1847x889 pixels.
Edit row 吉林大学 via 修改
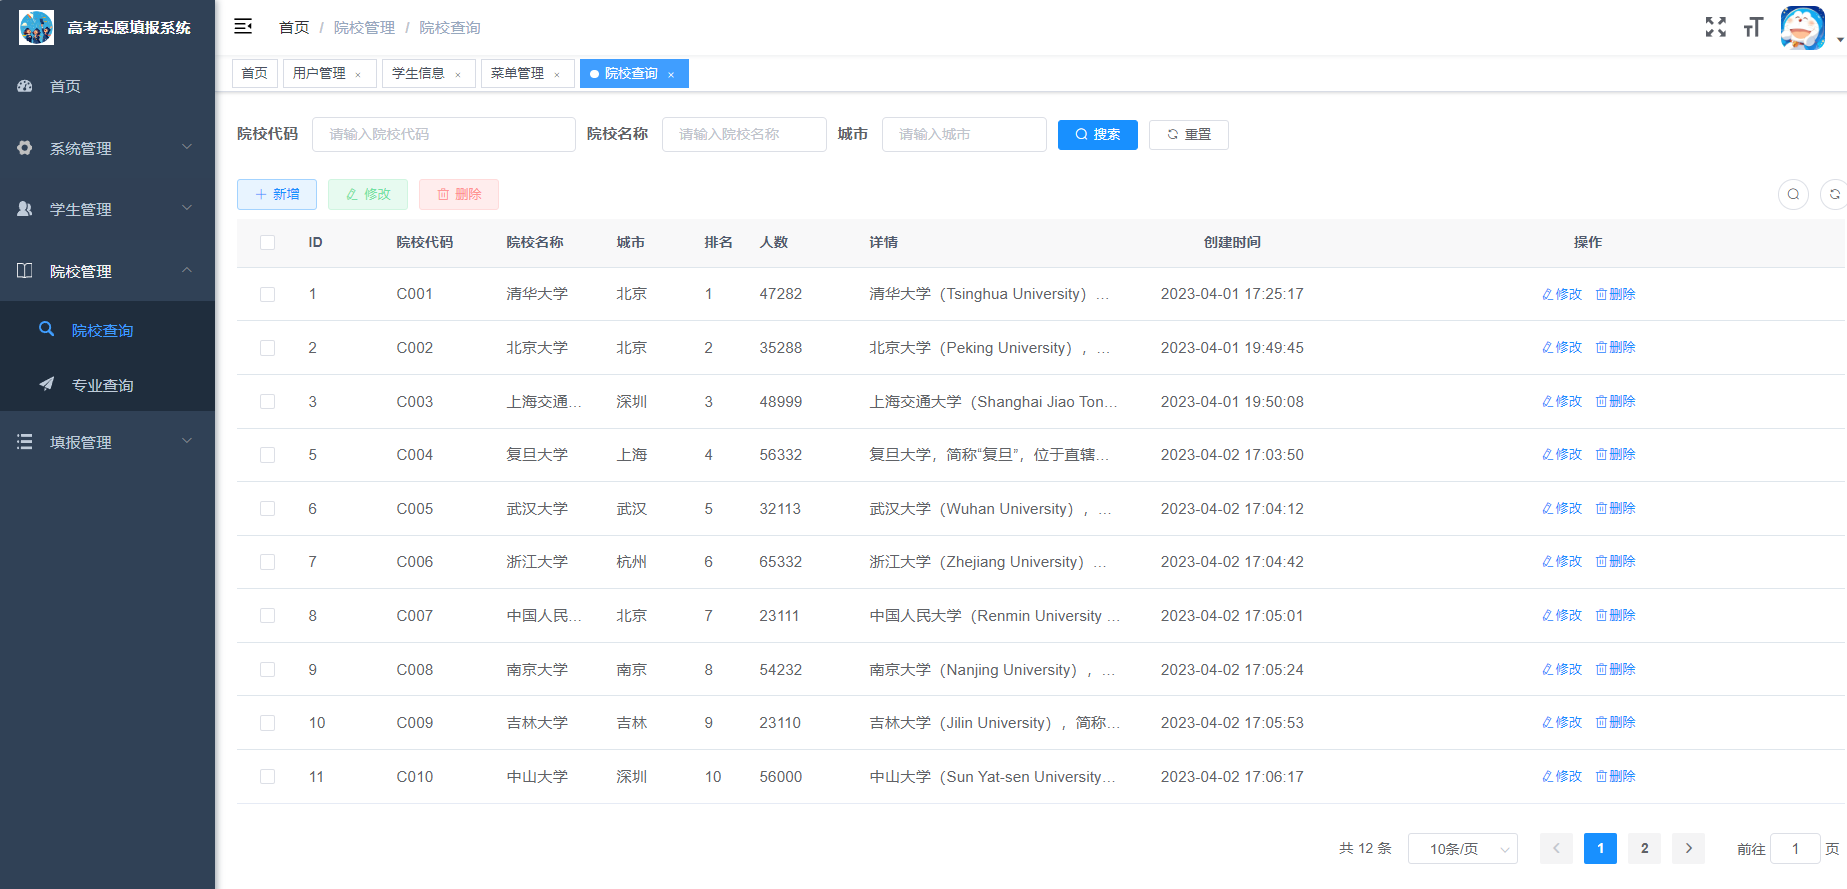click(x=1562, y=722)
